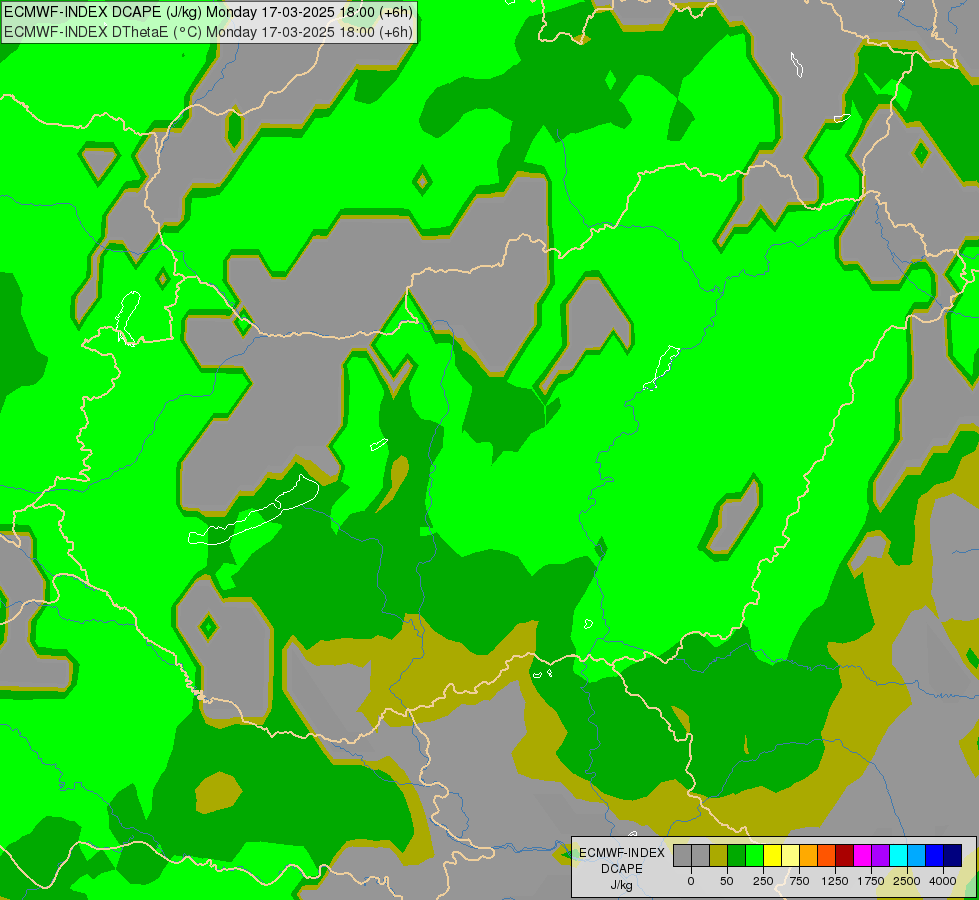
Task: Select the '1250' legend value label
Action: [835, 881]
